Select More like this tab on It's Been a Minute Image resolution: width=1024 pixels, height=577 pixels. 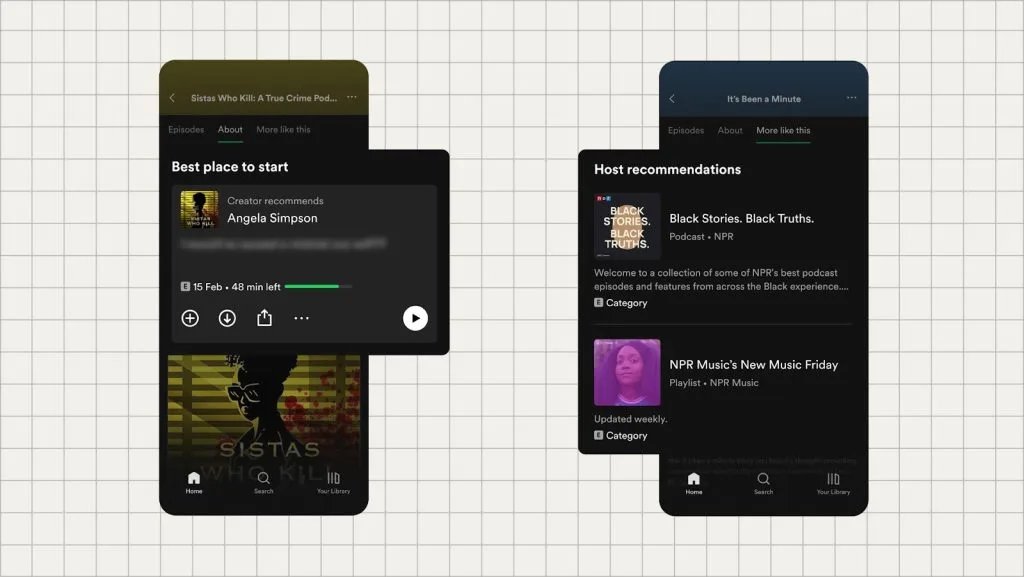click(x=783, y=131)
